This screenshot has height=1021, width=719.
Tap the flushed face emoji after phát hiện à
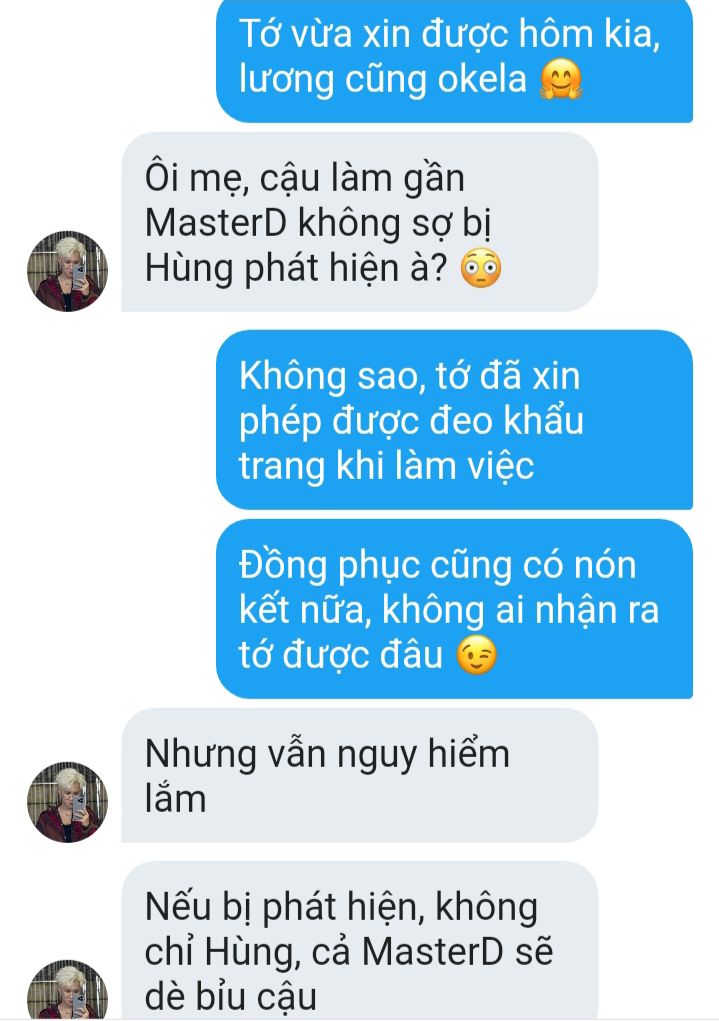pyautogui.click(x=481, y=268)
